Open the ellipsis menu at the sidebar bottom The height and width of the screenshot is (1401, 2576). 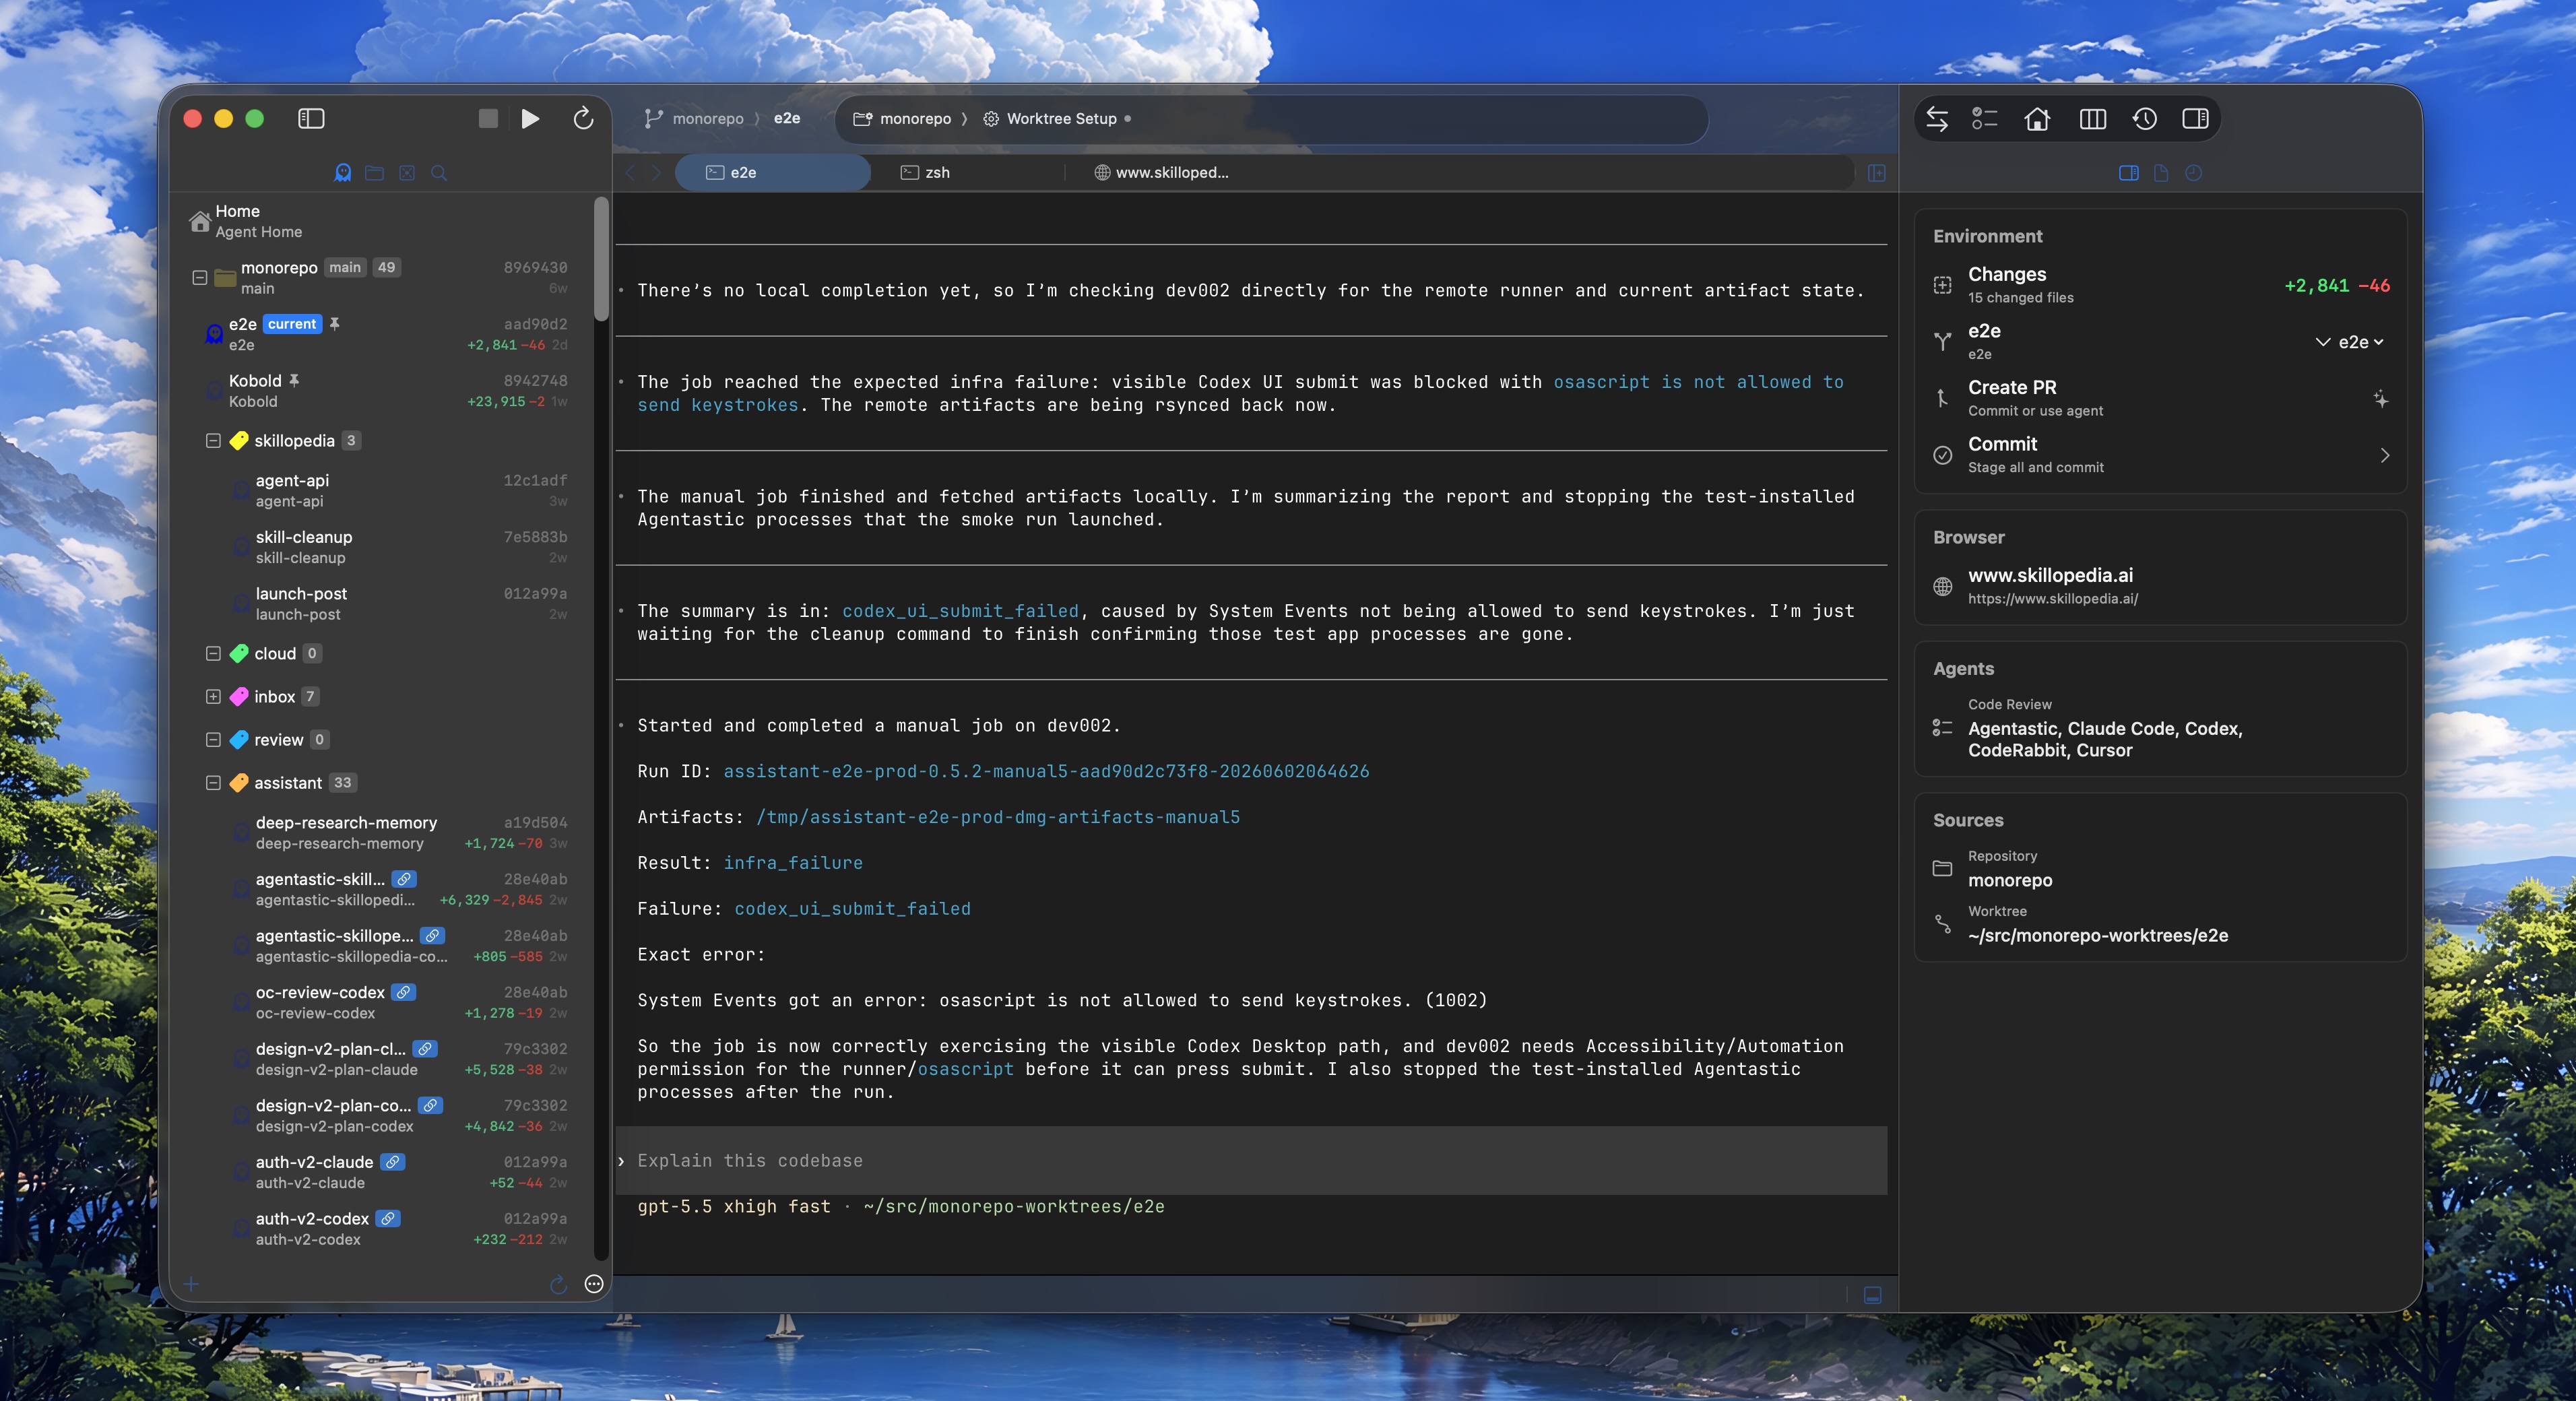coord(594,1284)
